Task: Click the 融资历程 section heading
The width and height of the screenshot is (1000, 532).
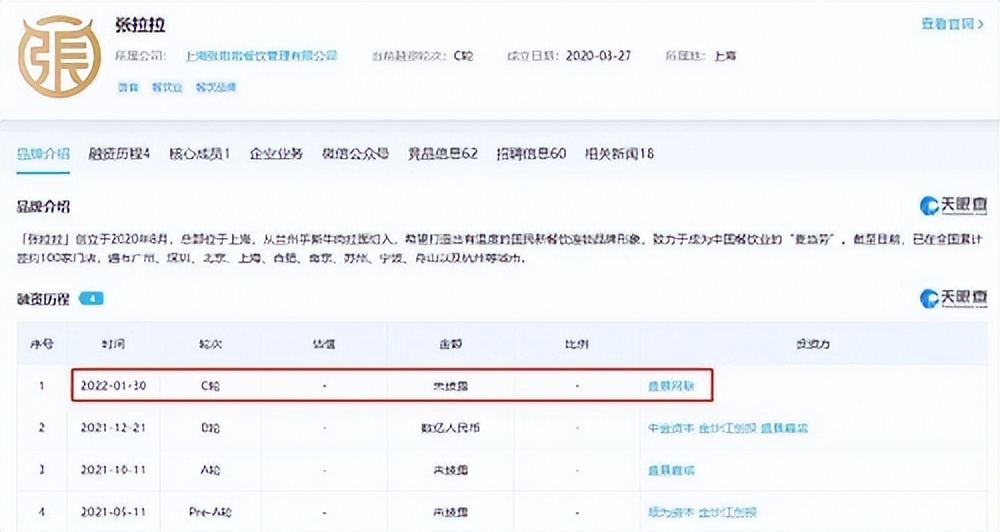Action: pos(43,299)
